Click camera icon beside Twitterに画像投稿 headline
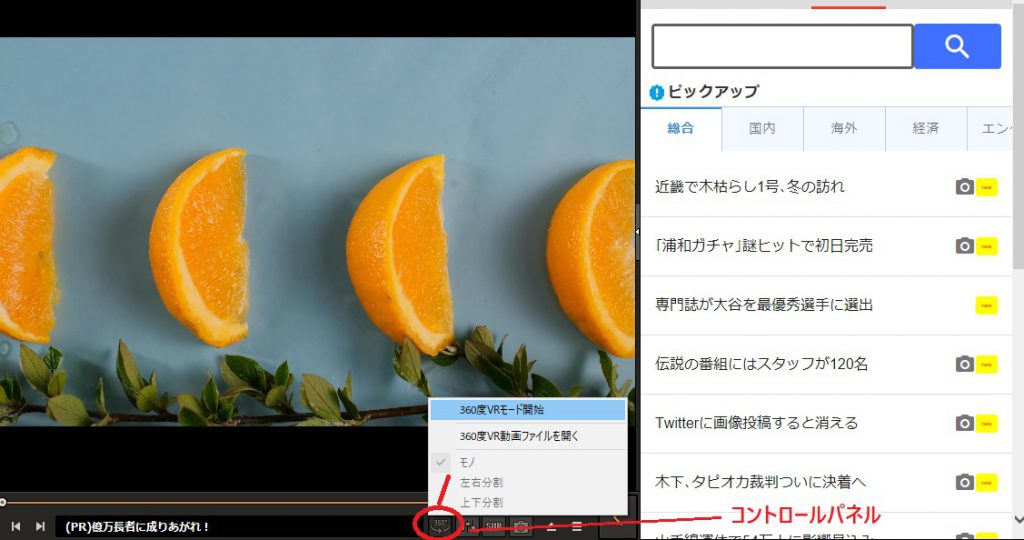Viewport: 1024px width, 540px height. 965,423
